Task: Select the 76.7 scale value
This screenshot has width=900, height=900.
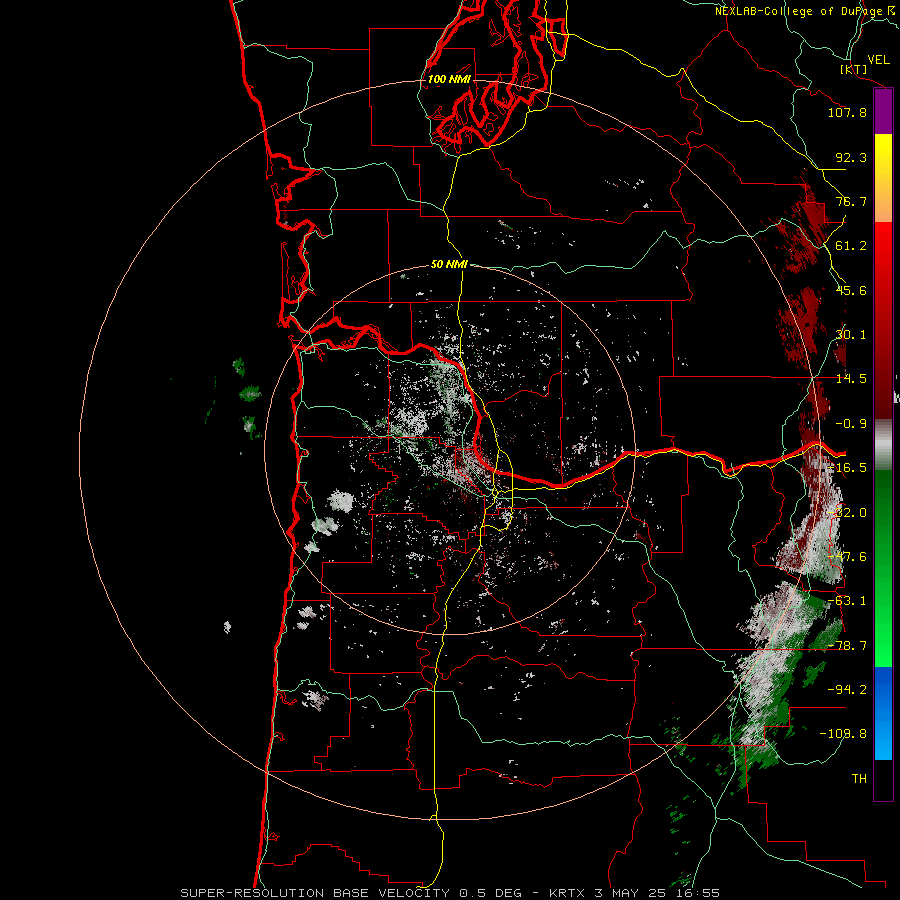Action: tap(851, 201)
